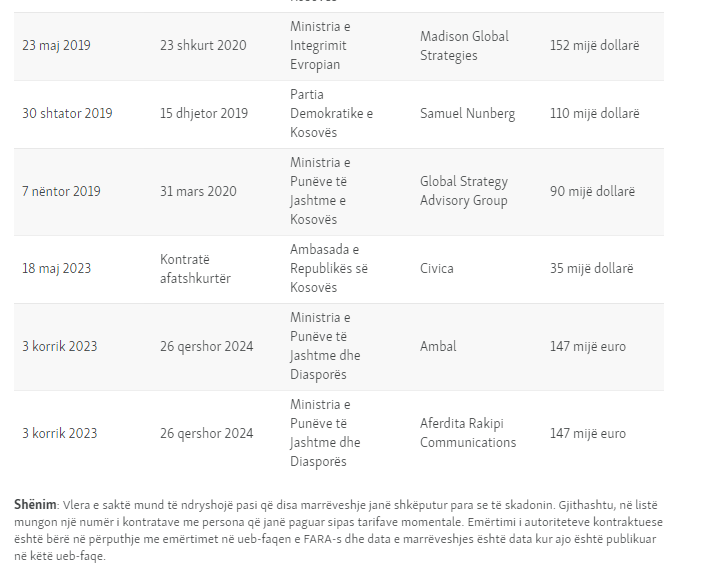Click the 23 maj 2019 date

coord(56,46)
